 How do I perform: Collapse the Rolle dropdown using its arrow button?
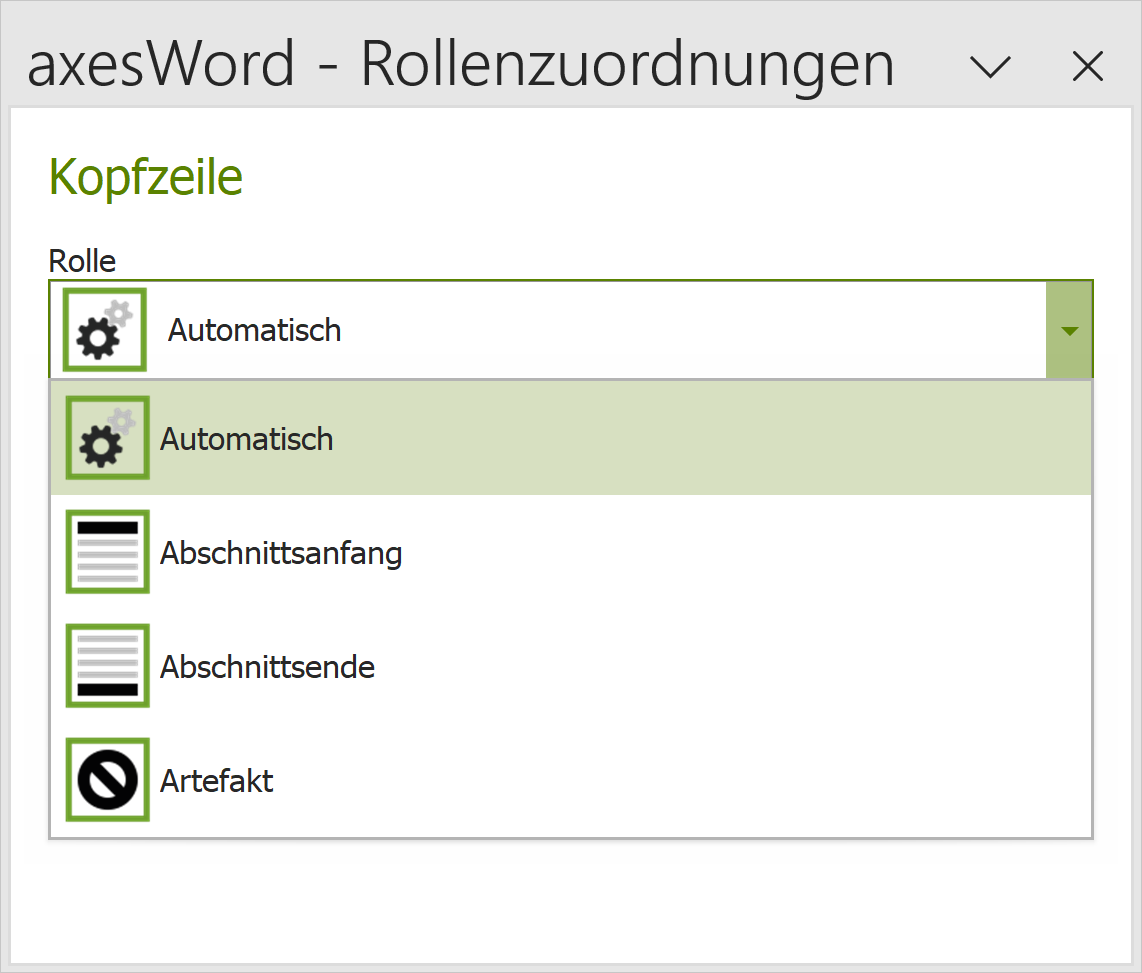[x=1069, y=330]
